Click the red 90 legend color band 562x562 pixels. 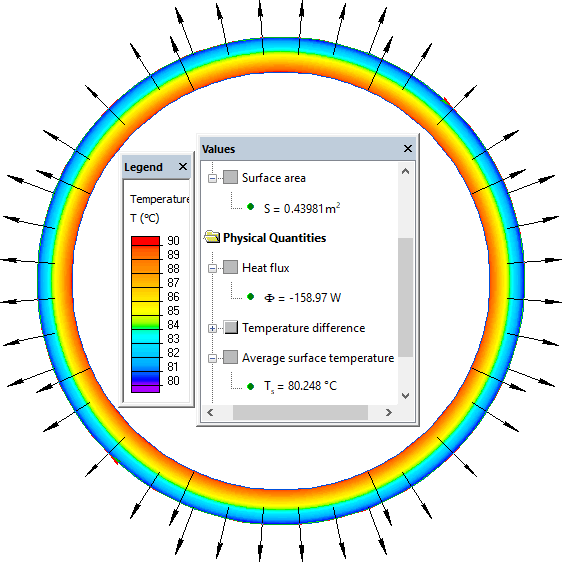(x=145, y=241)
